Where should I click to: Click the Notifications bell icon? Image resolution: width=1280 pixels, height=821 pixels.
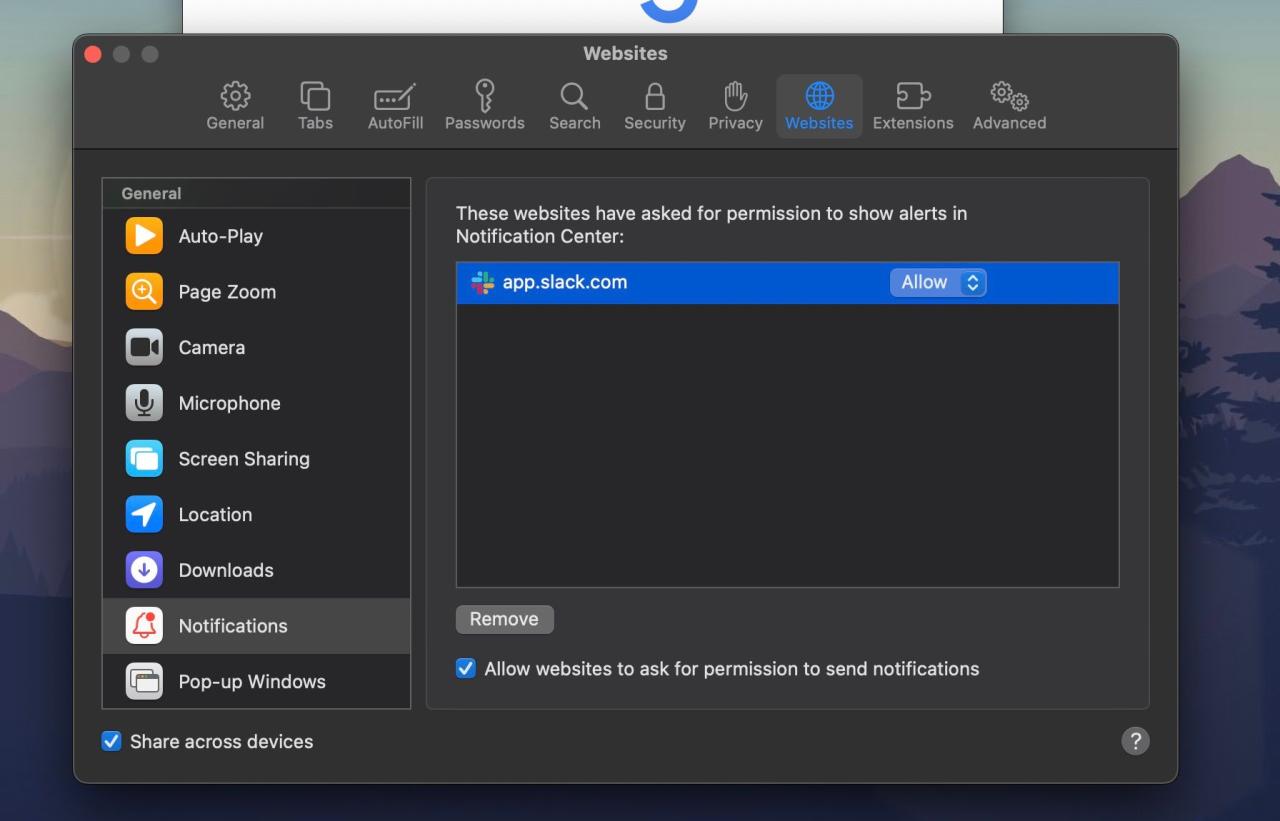coord(144,626)
